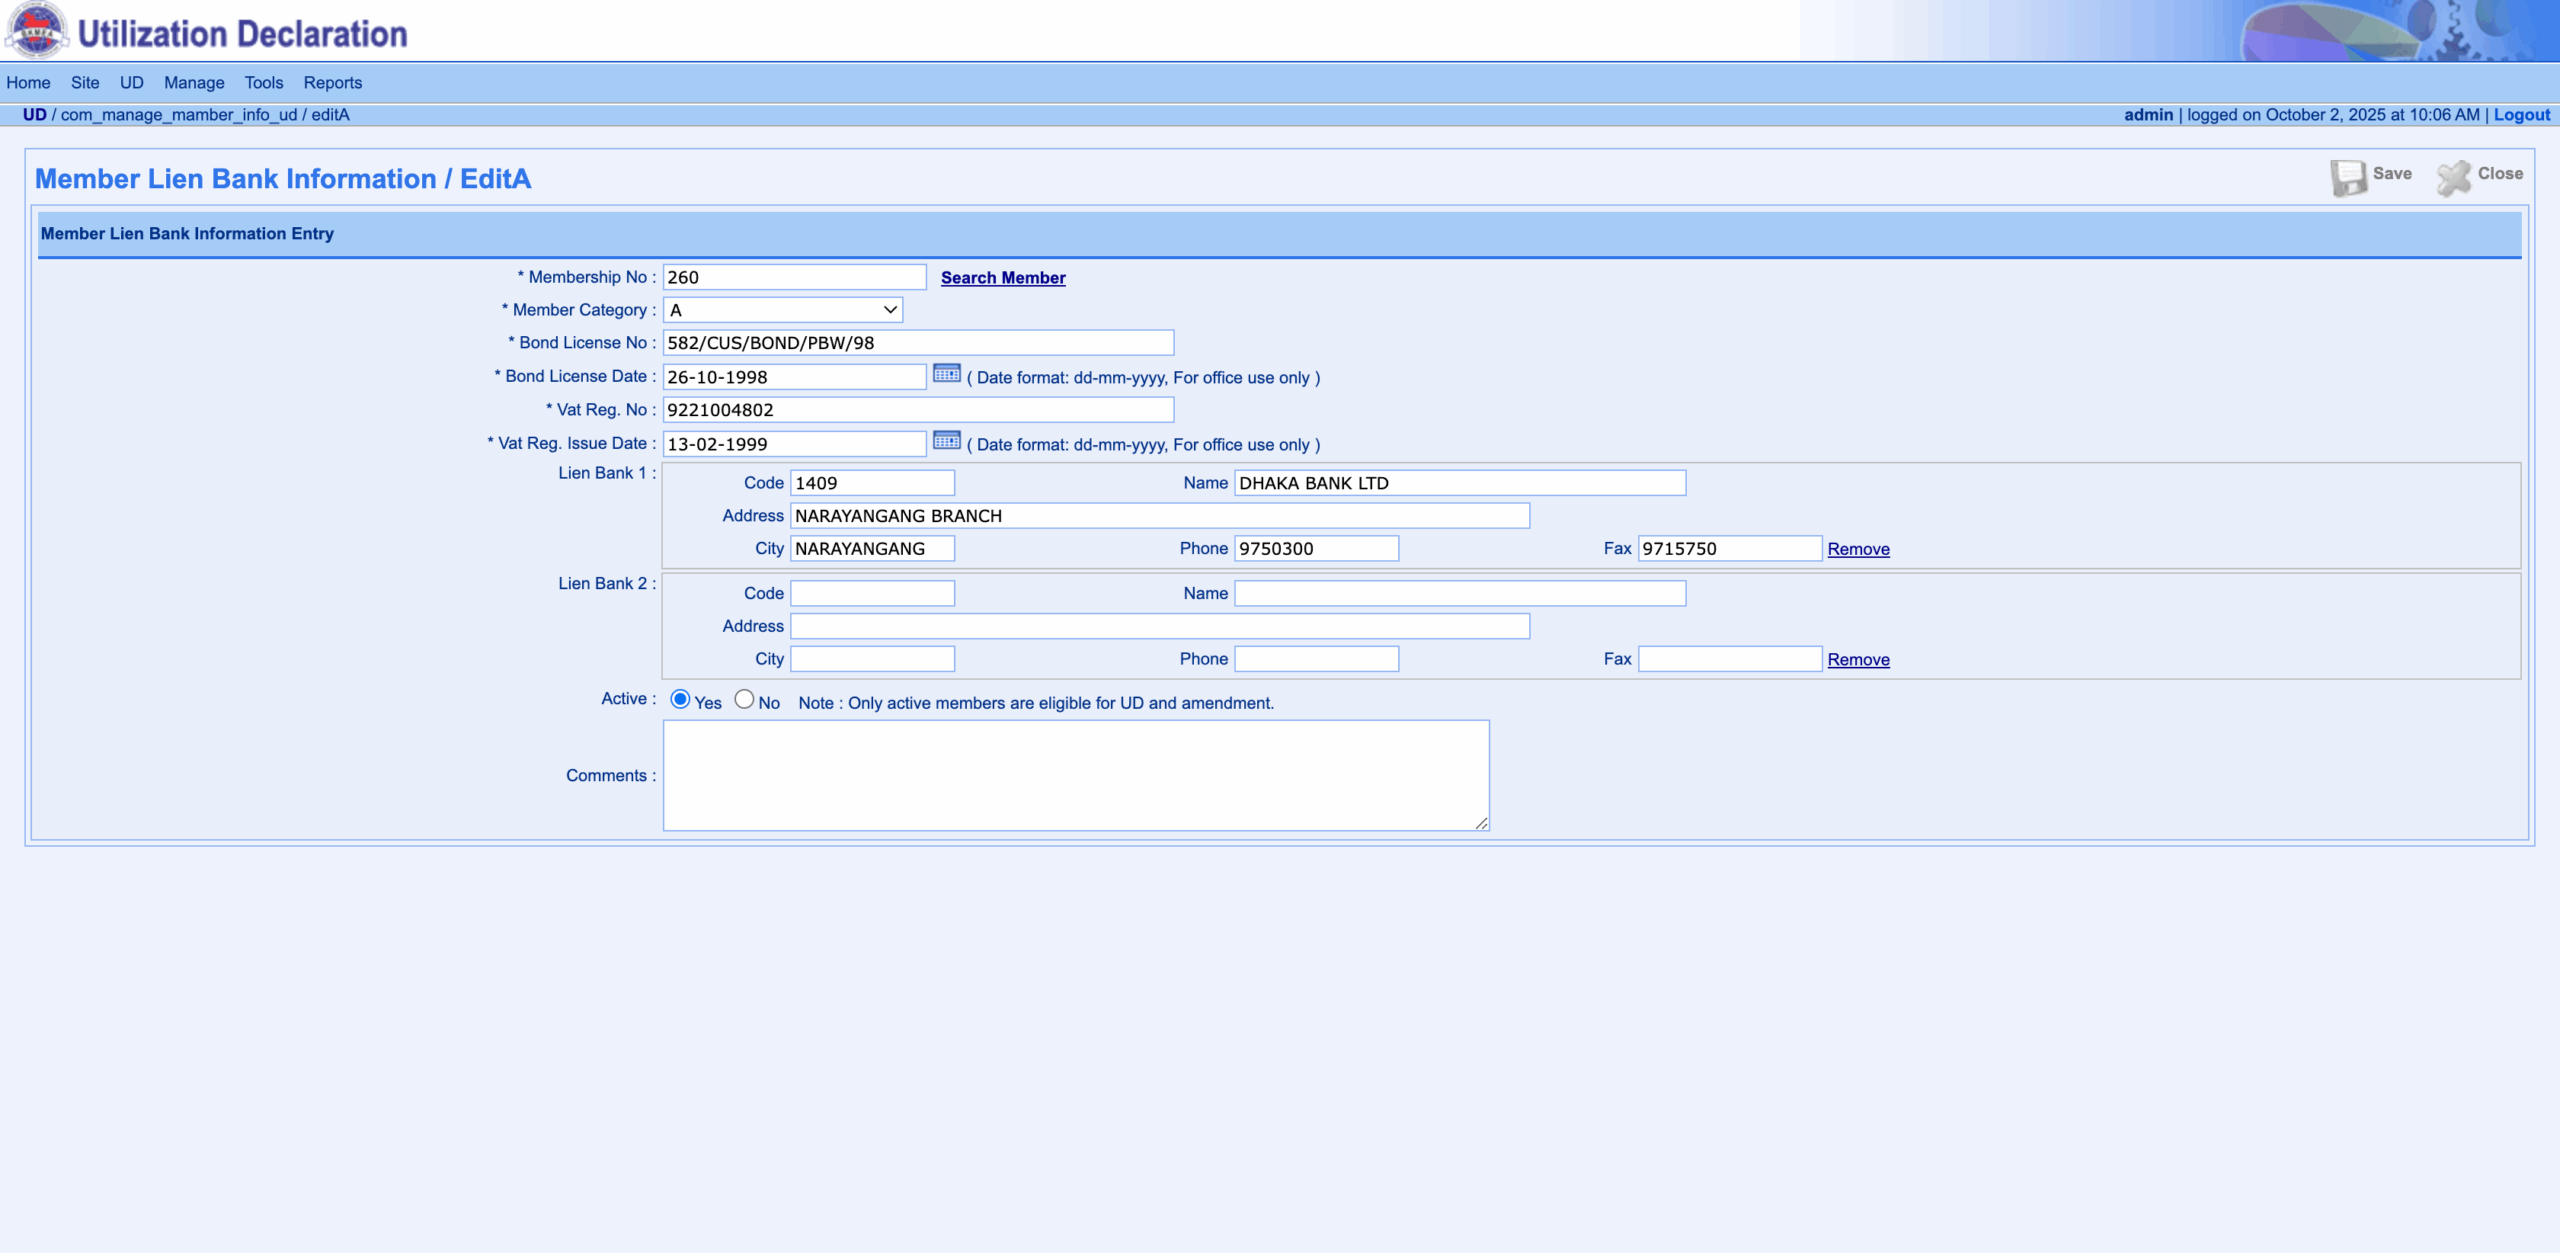The height and width of the screenshot is (1253, 2560).
Task: Click the Close X icon
Action: (x=2453, y=177)
